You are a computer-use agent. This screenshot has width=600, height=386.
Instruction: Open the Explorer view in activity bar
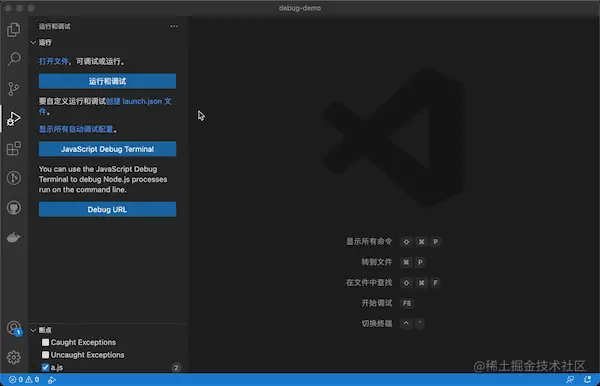(x=13, y=29)
